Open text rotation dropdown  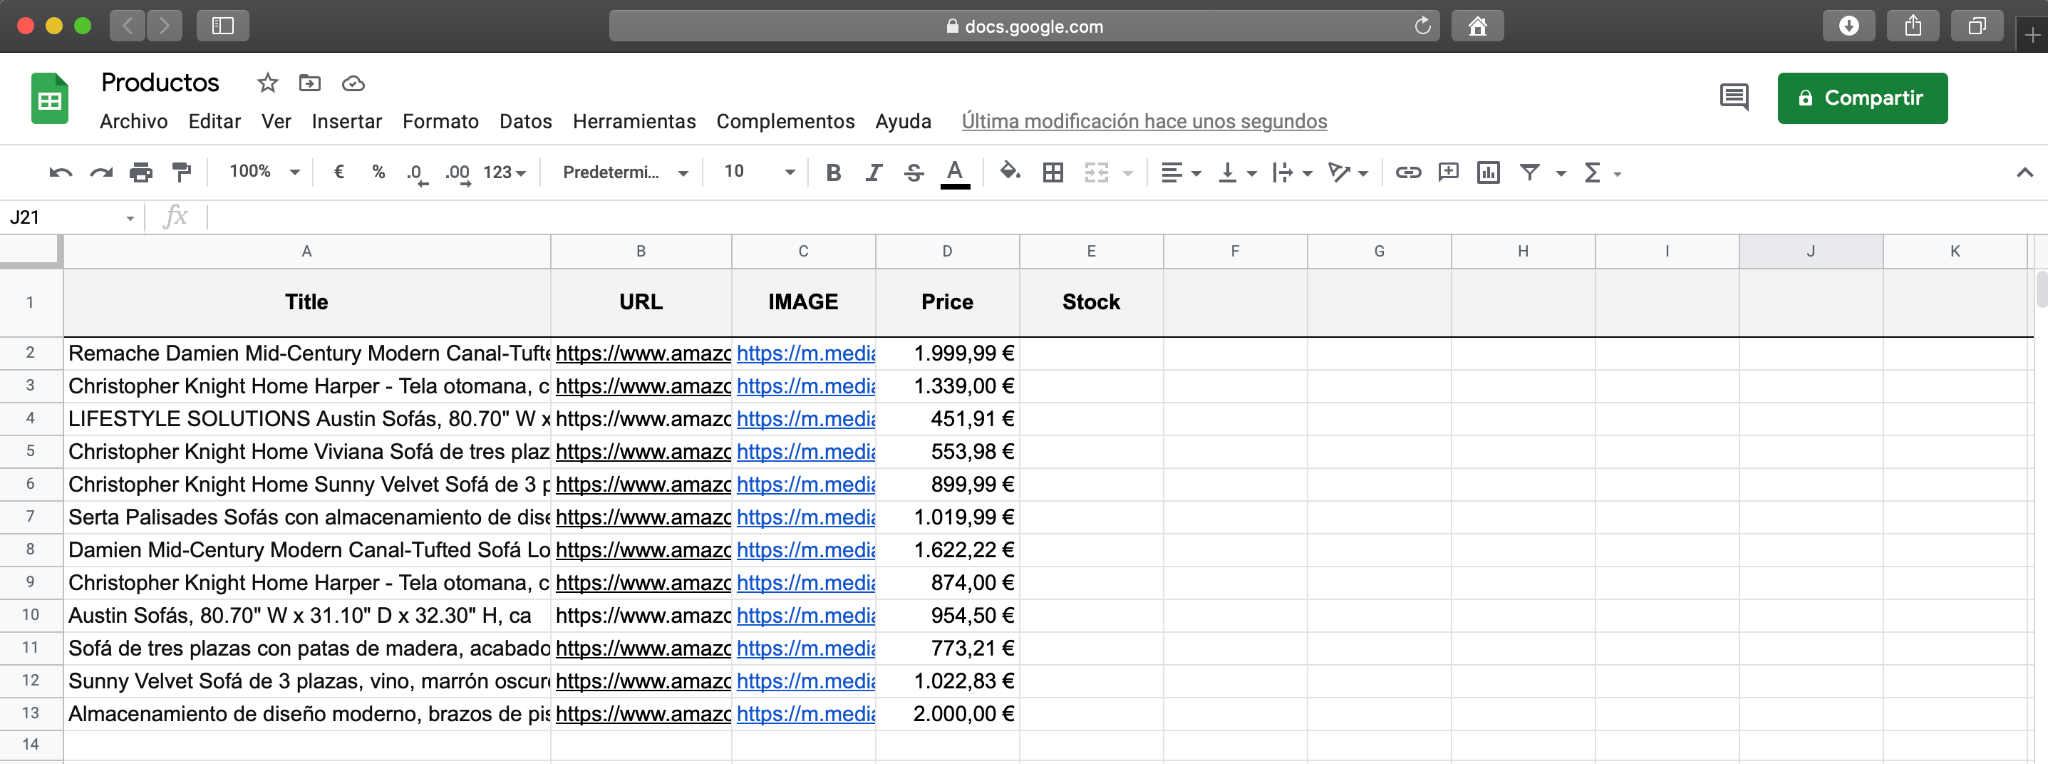point(1348,172)
